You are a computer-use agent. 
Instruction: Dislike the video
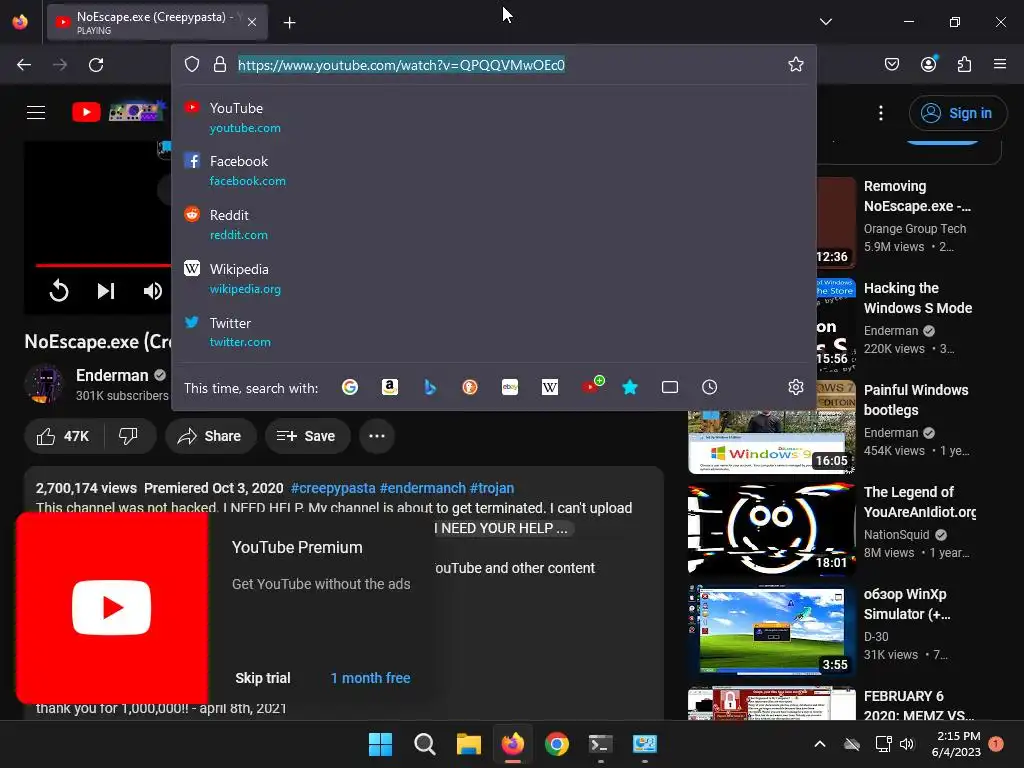(x=129, y=436)
